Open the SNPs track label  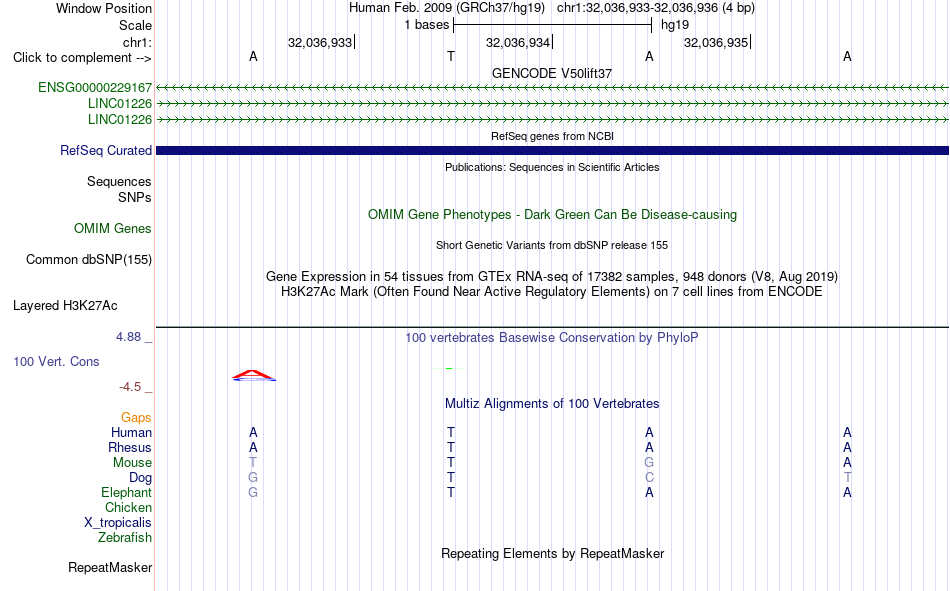click(135, 198)
